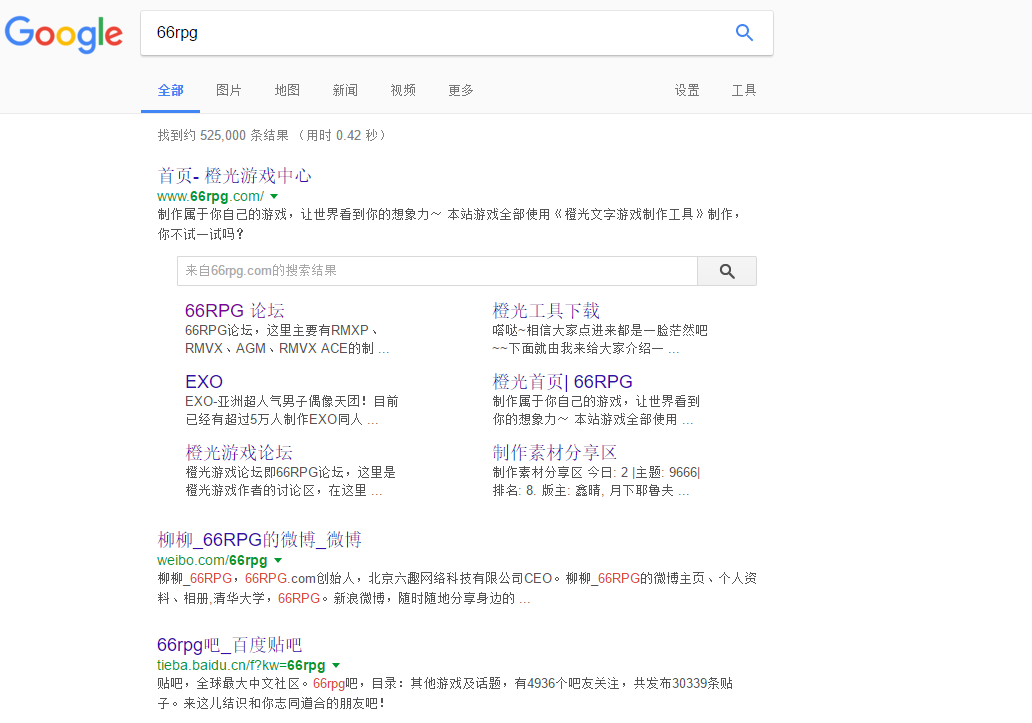Select the 全部 tab
The width and height of the screenshot is (1032, 723).
click(x=170, y=91)
